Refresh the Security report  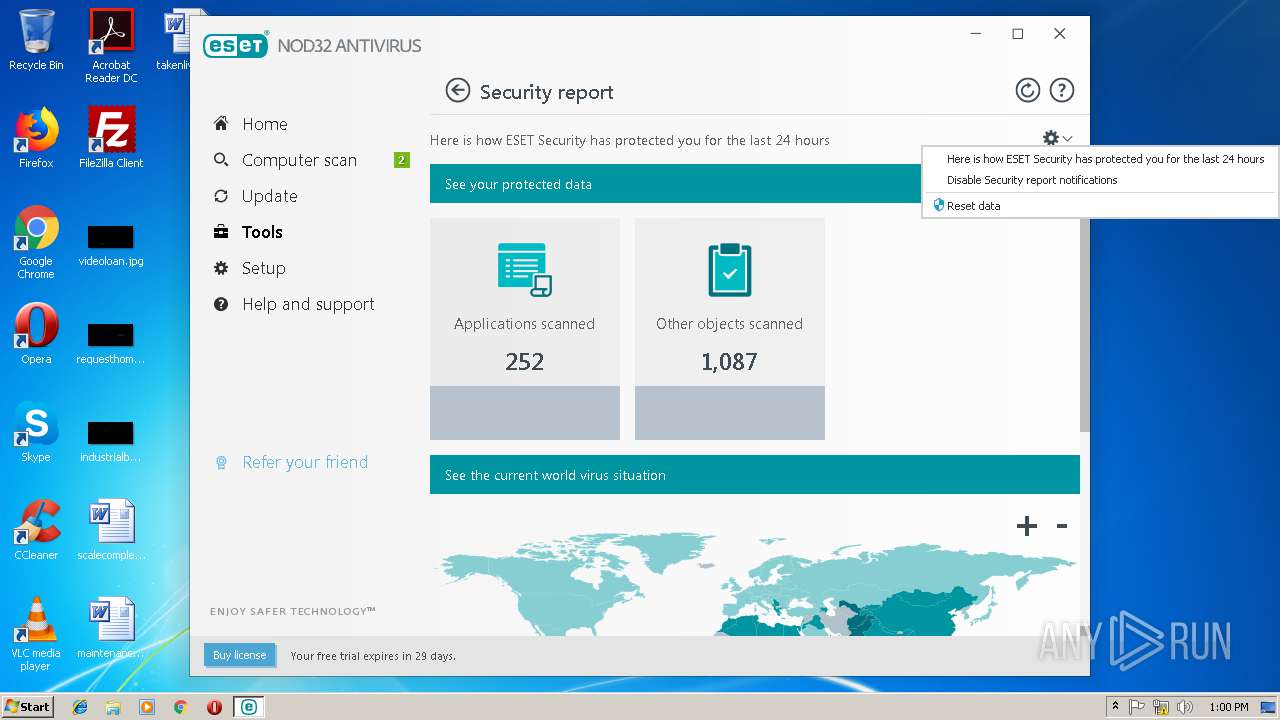pyautogui.click(x=1027, y=91)
